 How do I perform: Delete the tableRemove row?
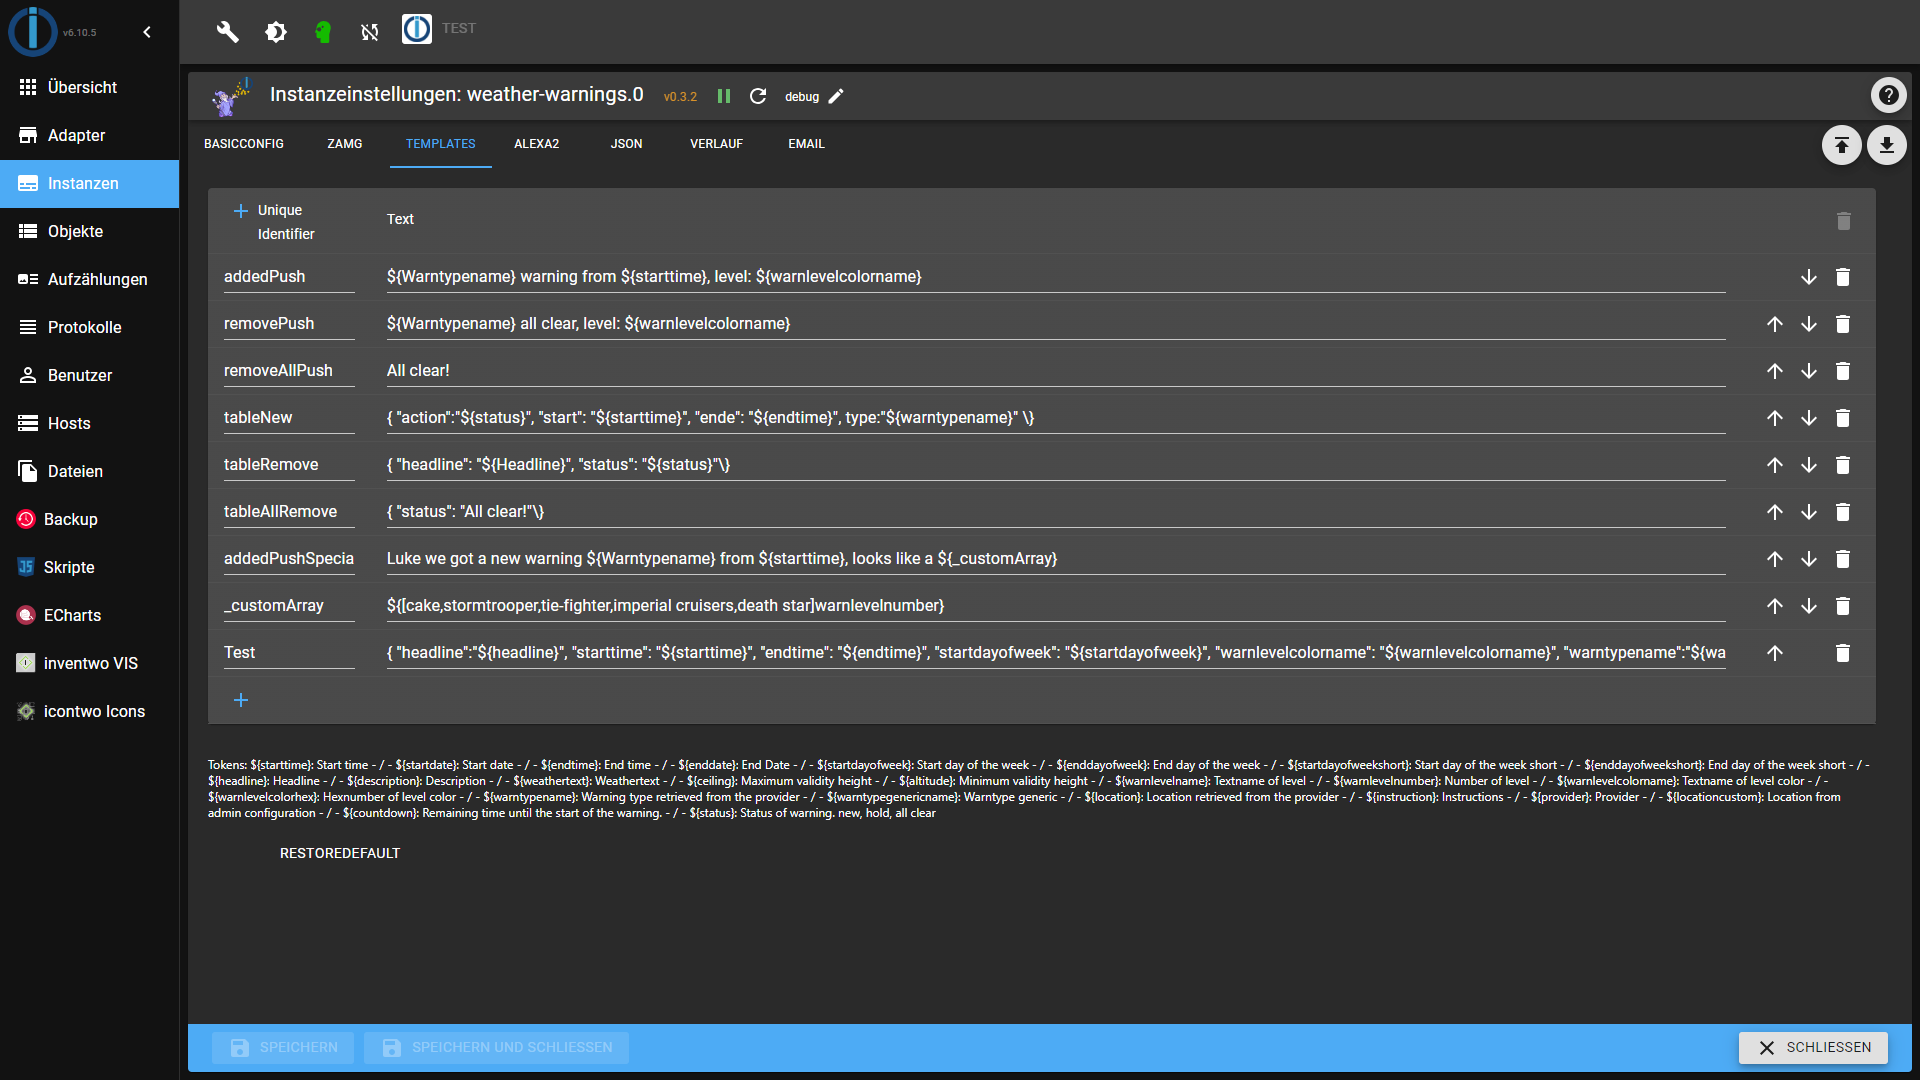[1843, 465]
